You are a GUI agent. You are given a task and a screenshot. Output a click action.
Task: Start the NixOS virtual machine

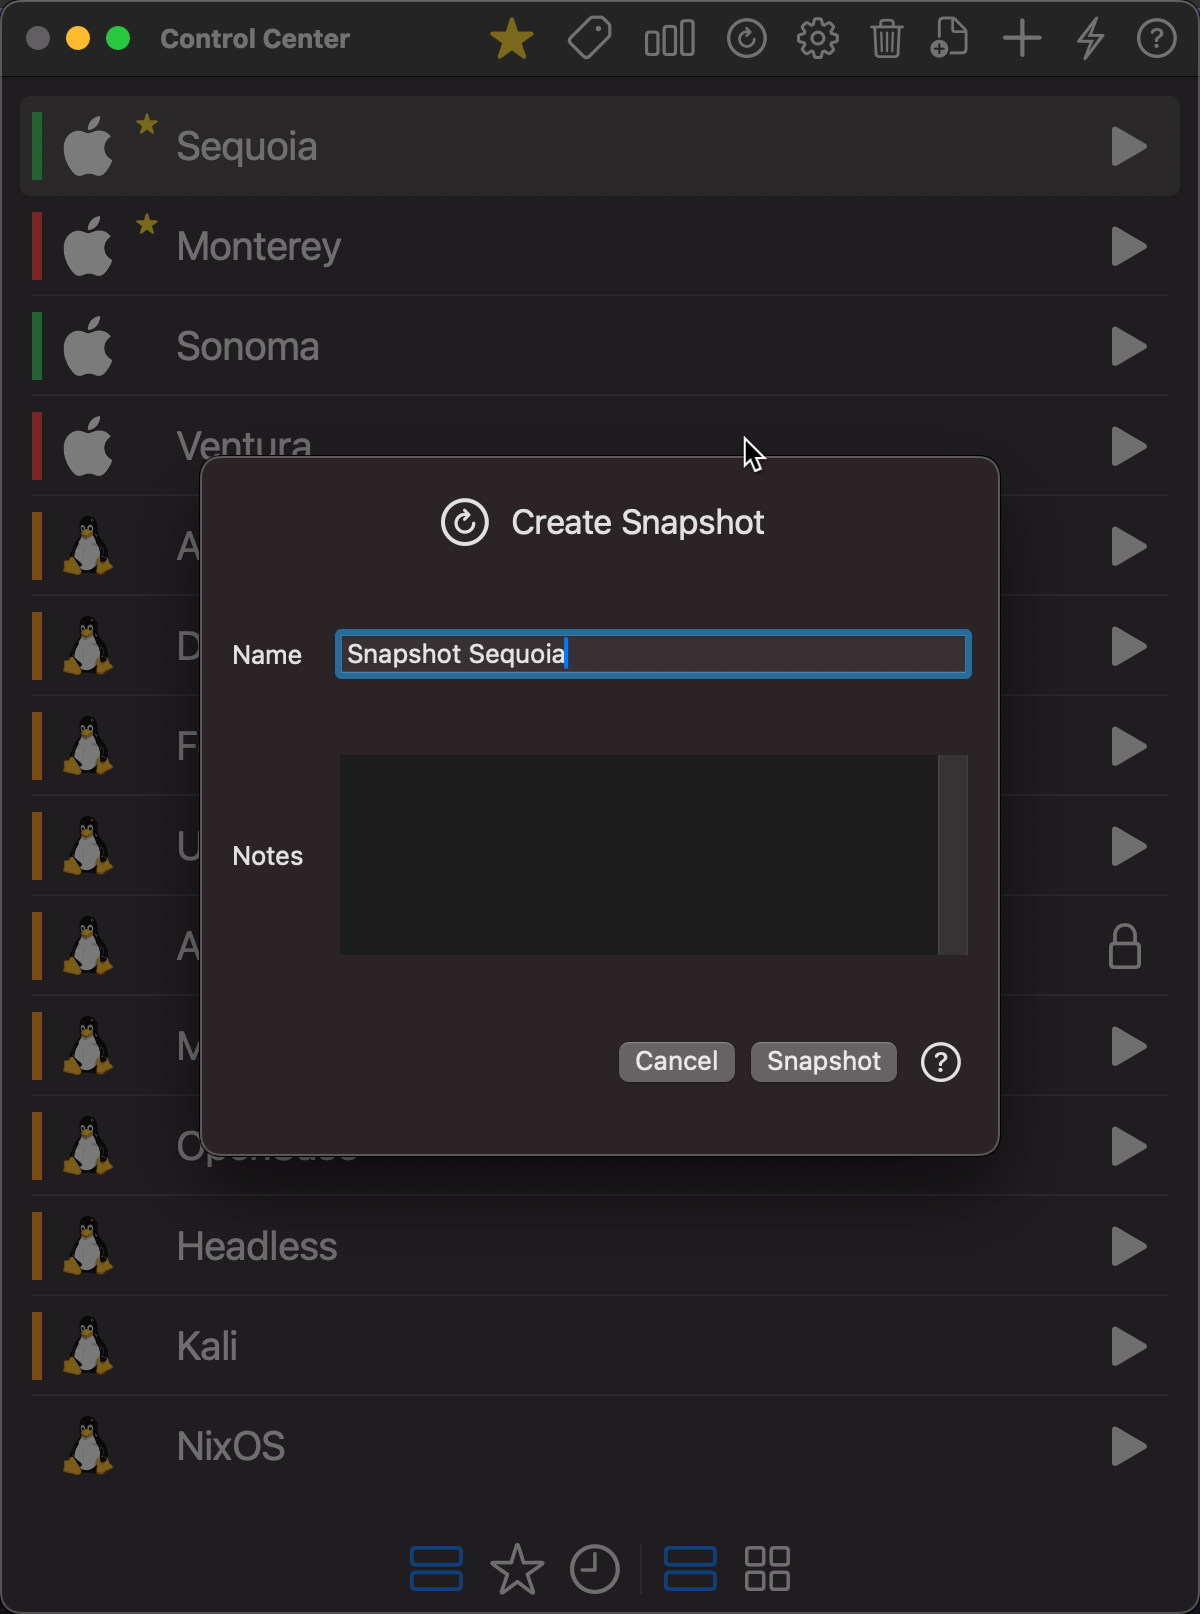point(1129,1446)
